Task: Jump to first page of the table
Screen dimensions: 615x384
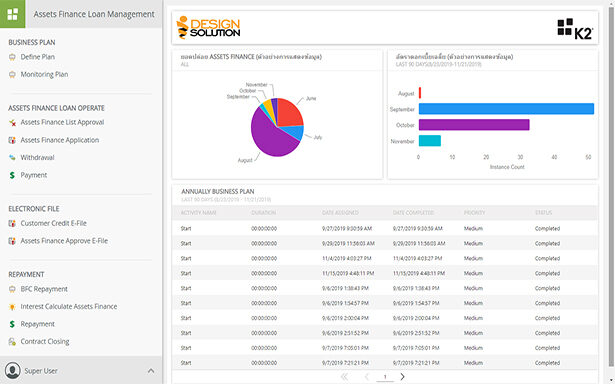Action: pyautogui.click(x=345, y=377)
